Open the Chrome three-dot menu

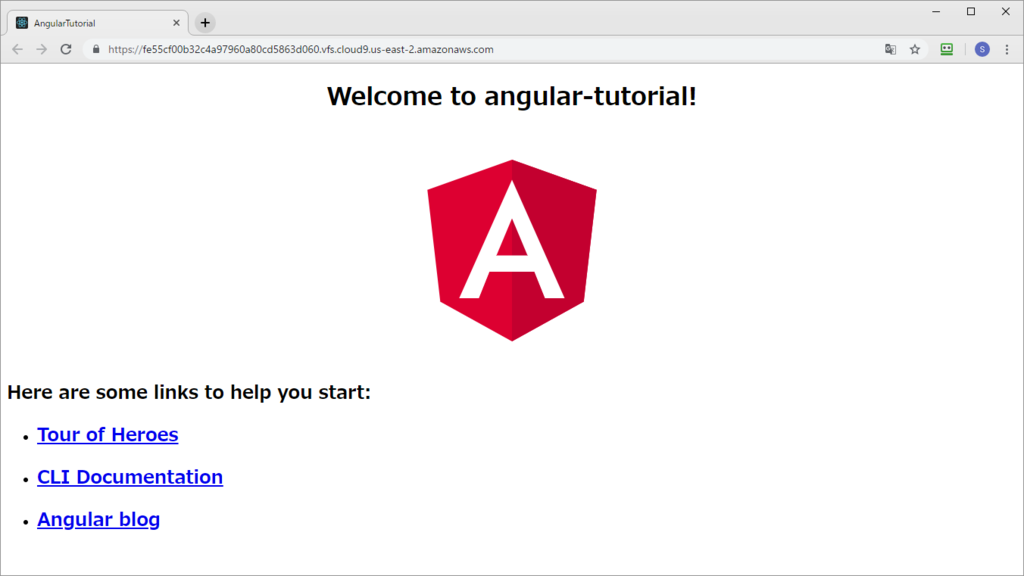click(1007, 49)
